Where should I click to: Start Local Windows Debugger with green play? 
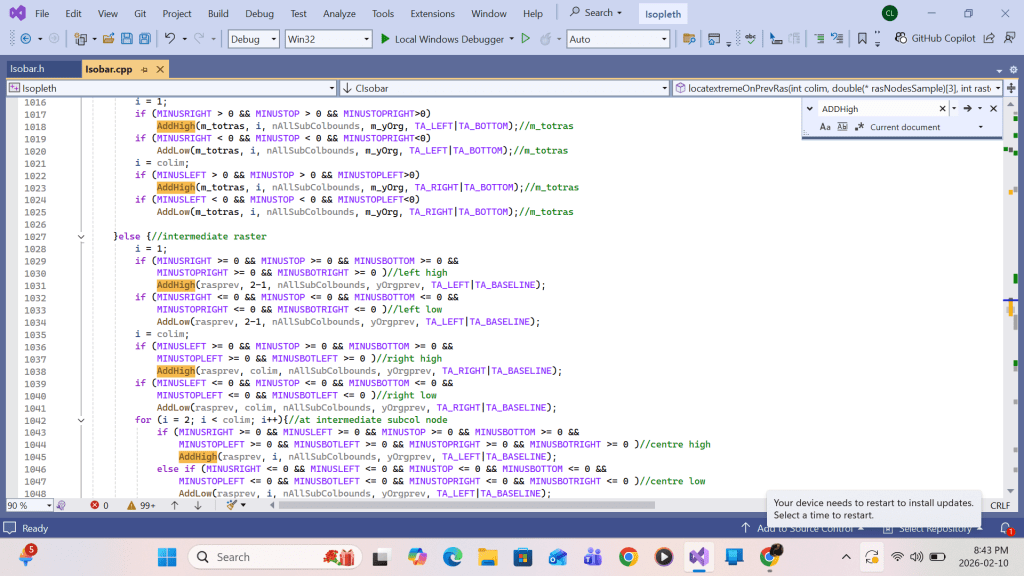pos(385,39)
